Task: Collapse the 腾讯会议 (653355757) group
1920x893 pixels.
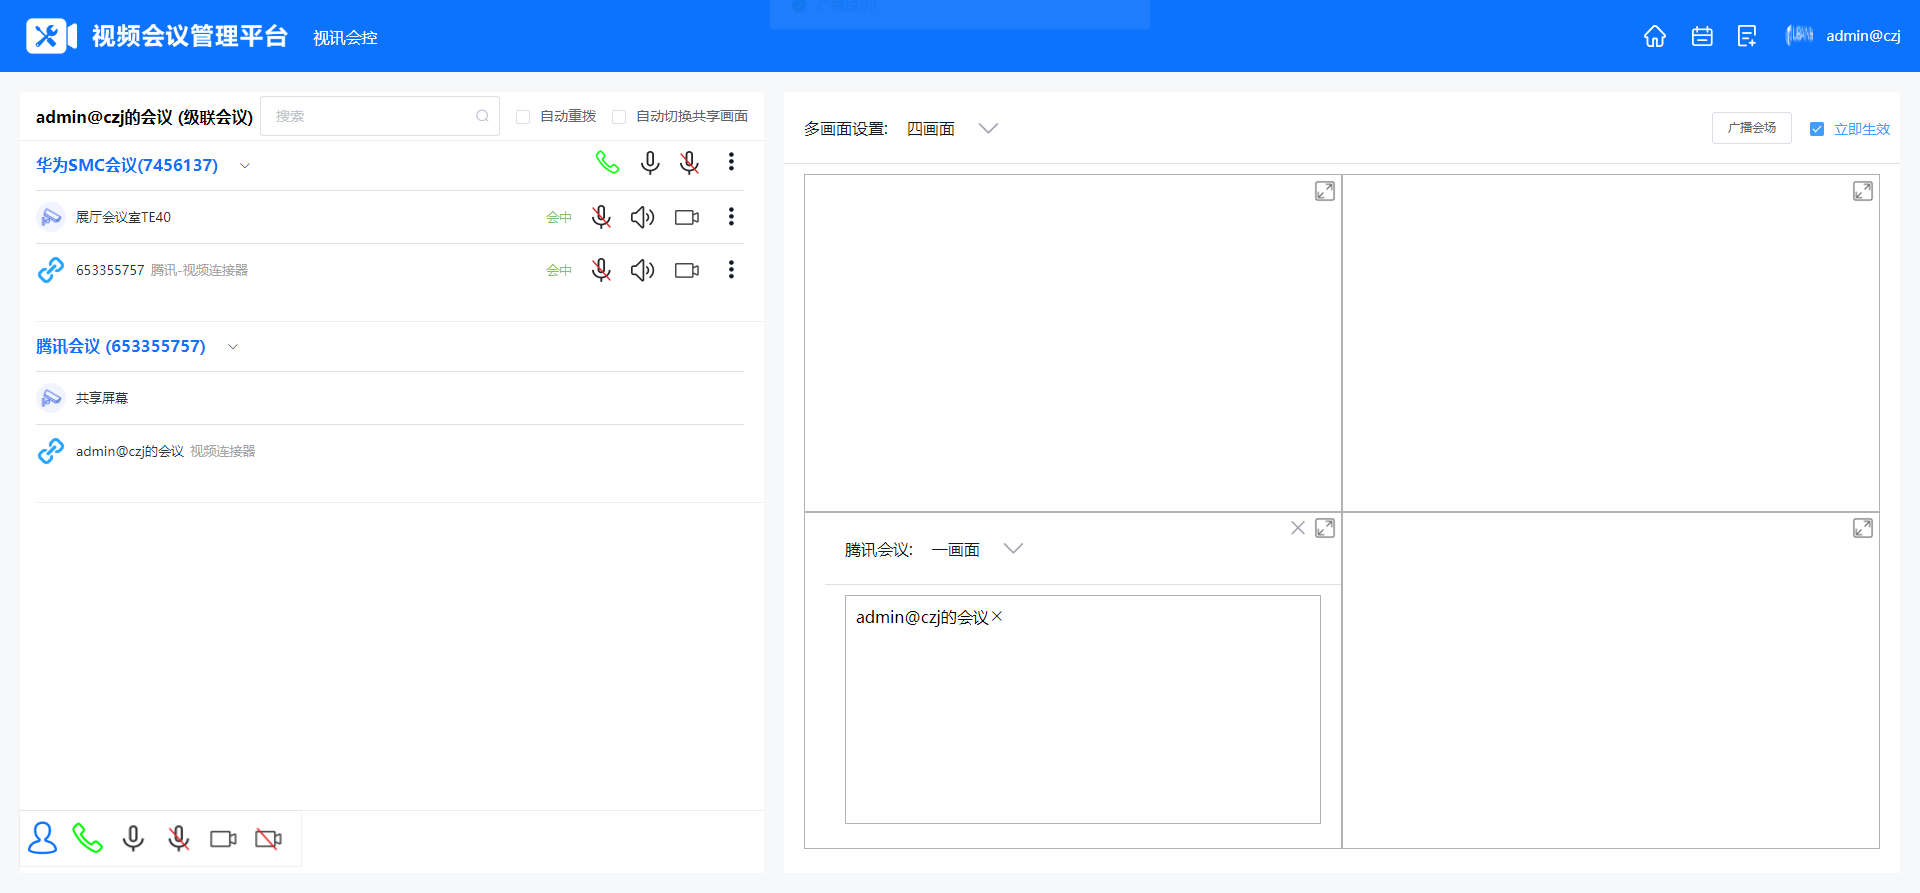Action: pos(233,347)
